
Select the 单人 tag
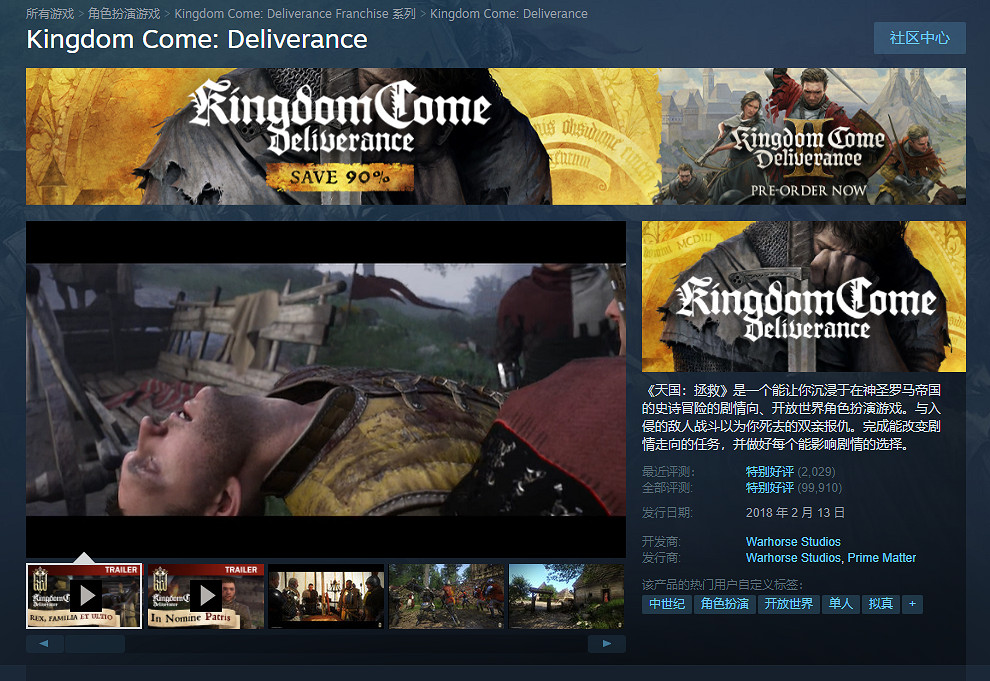coord(841,604)
